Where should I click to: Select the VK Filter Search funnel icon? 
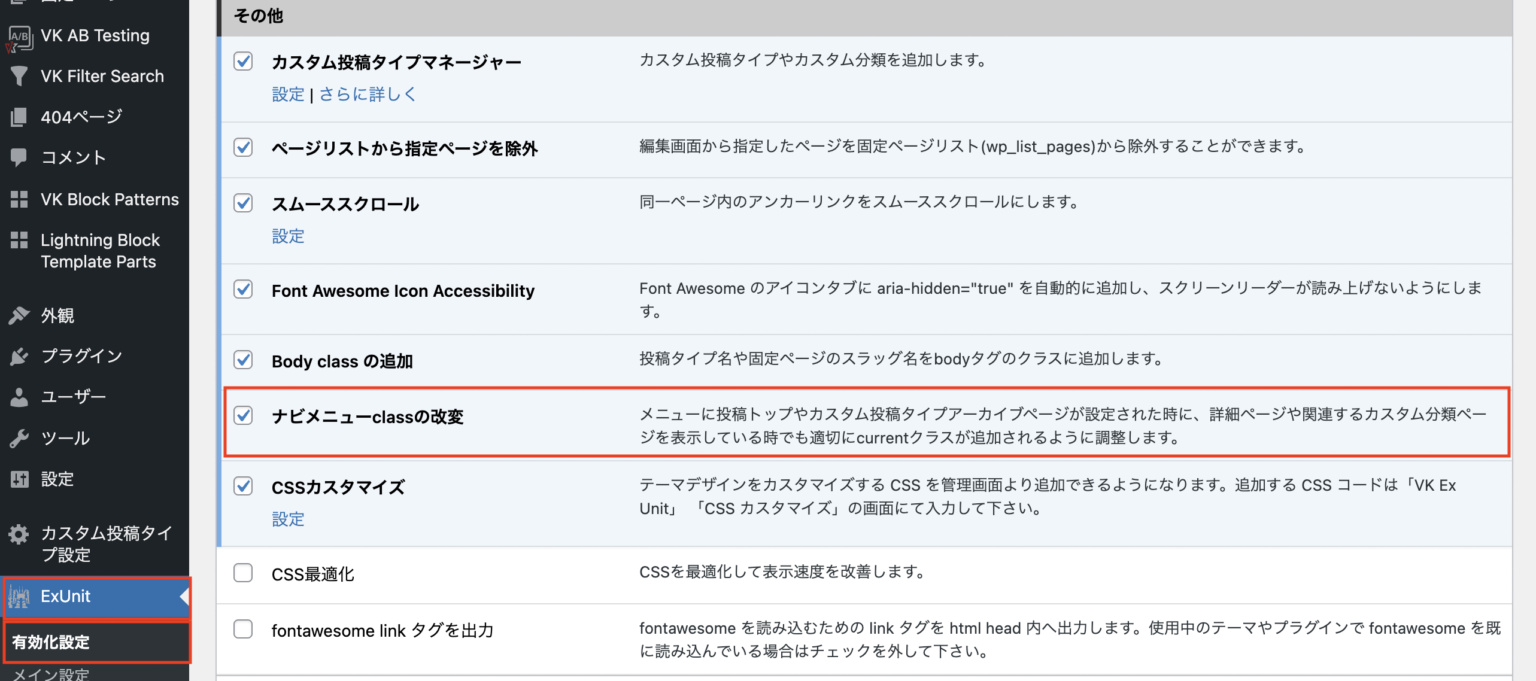coord(20,76)
